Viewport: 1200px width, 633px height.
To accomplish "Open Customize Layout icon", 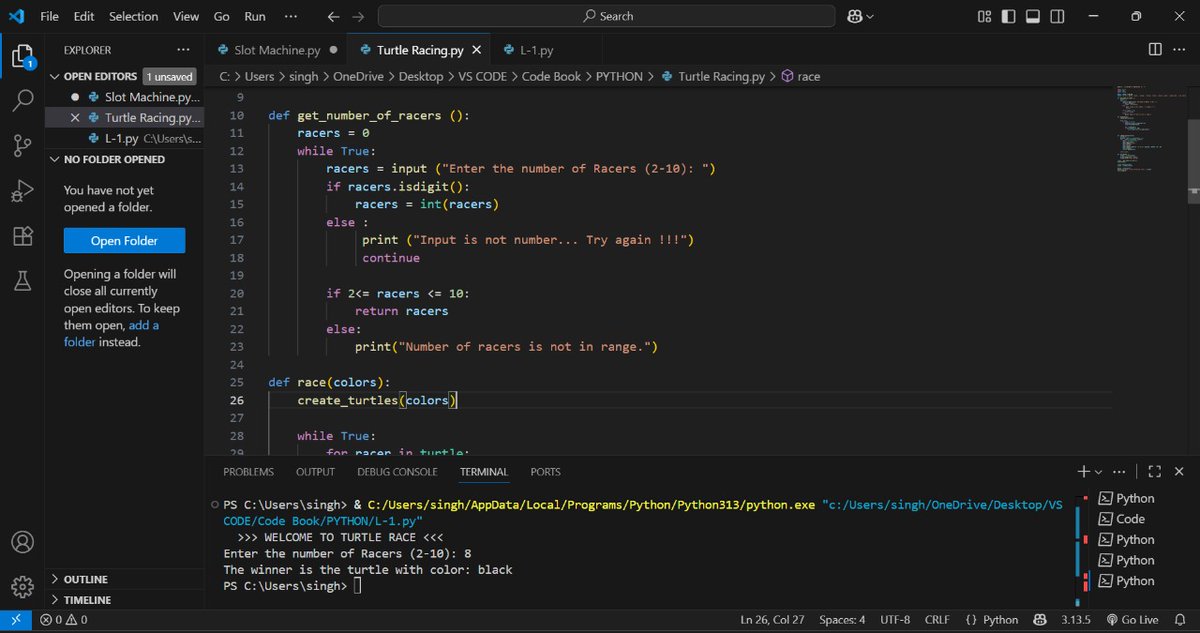I will click(x=985, y=16).
